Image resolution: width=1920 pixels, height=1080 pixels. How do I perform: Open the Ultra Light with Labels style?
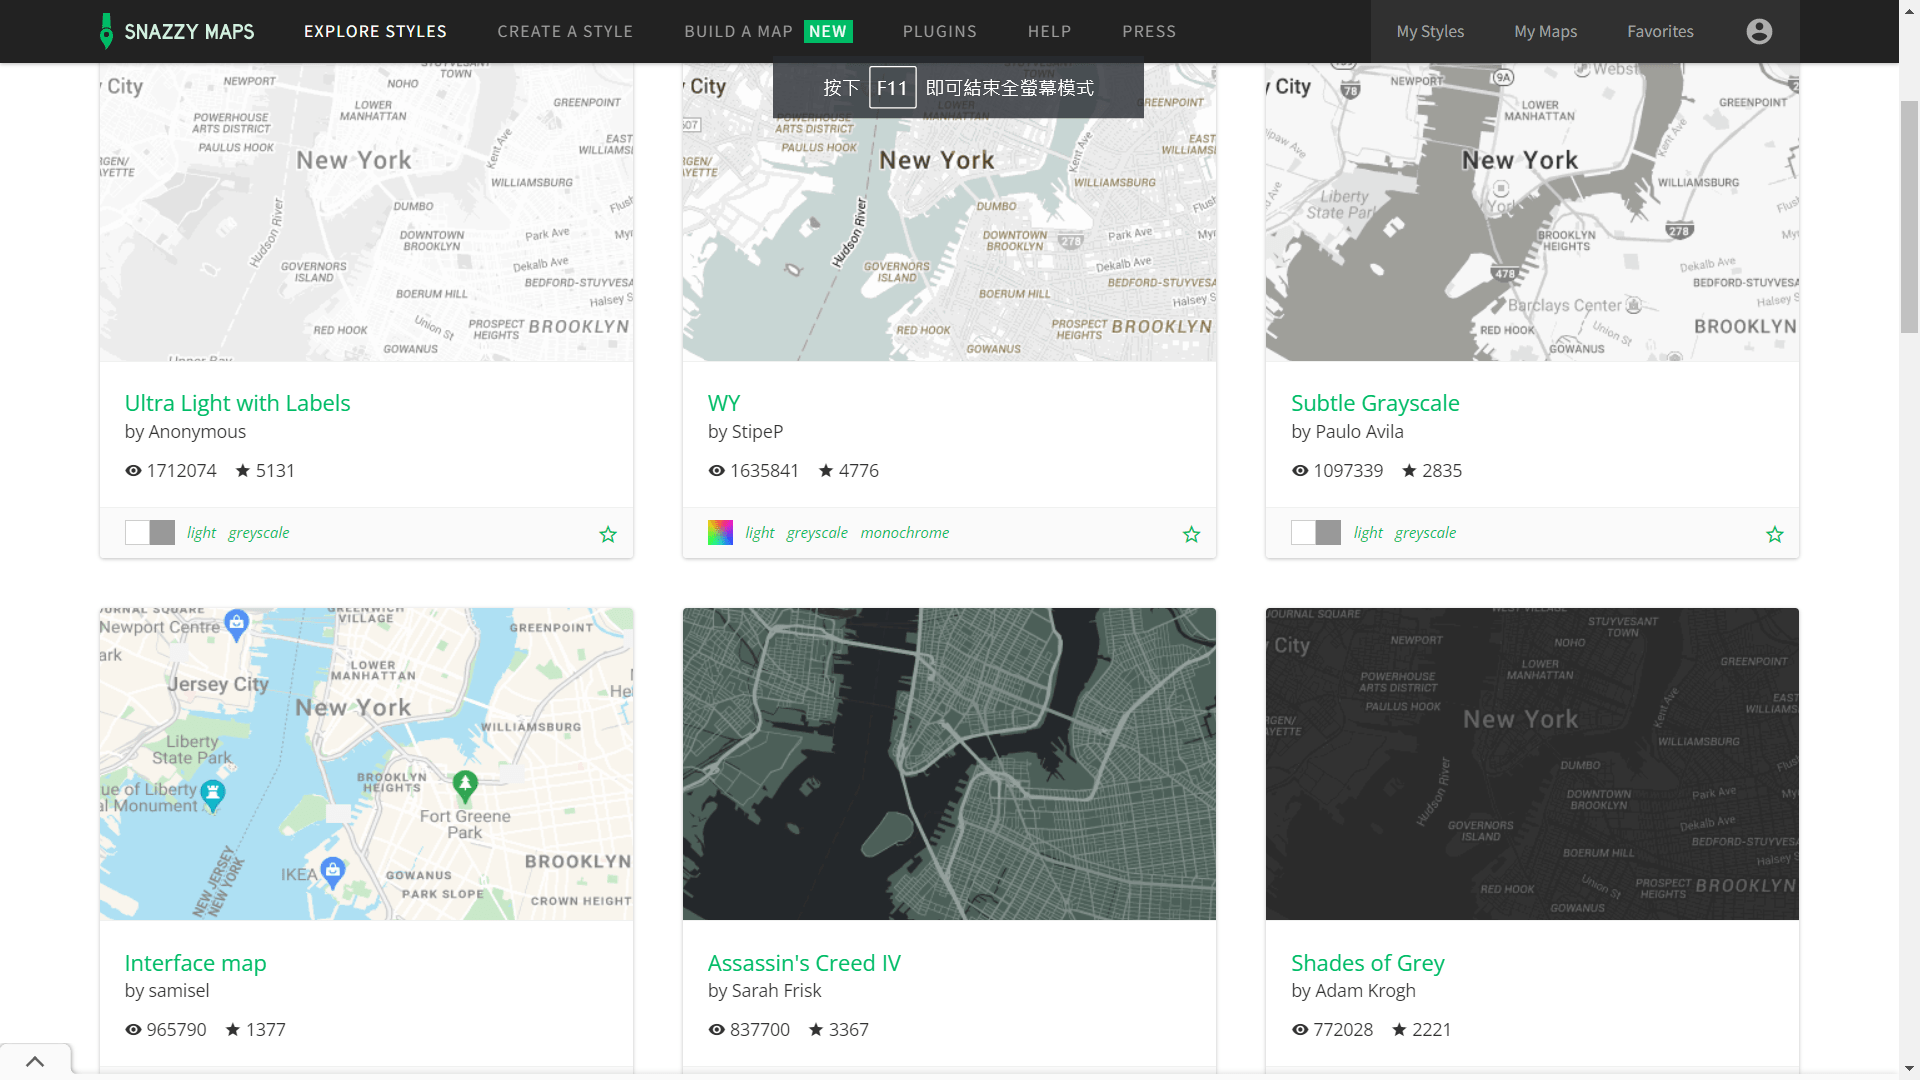tap(237, 403)
